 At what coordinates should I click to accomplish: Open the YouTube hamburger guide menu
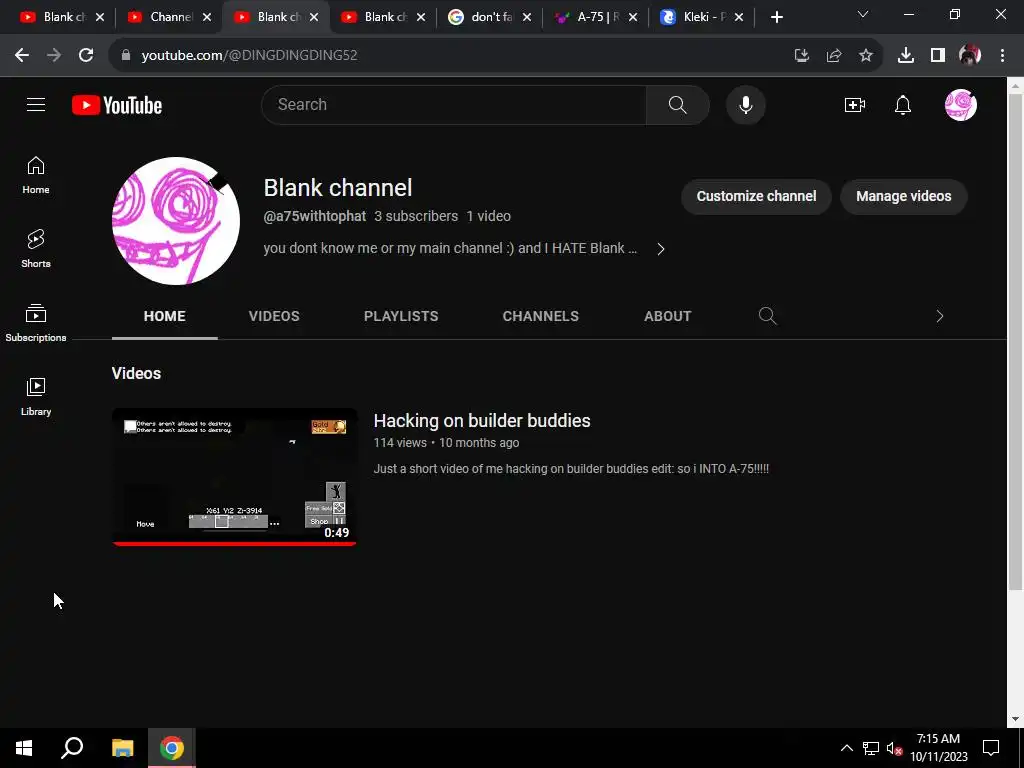(36, 104)
